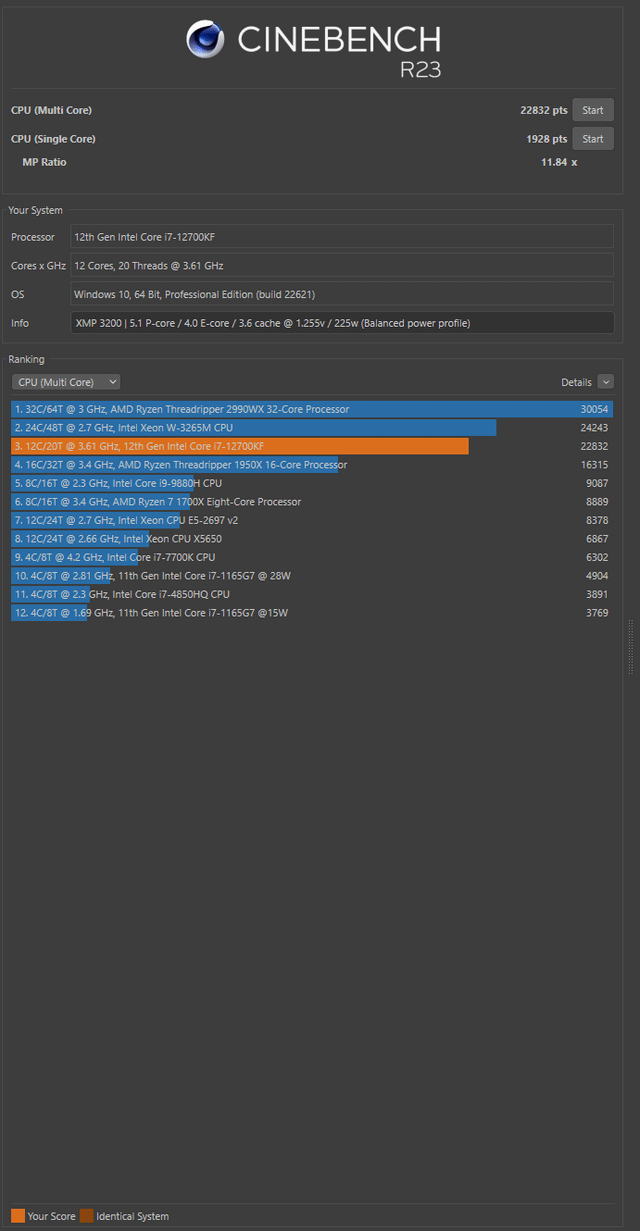Start the CPU Multi Core test
This screenshot has width=640, height=1231.
593,110
